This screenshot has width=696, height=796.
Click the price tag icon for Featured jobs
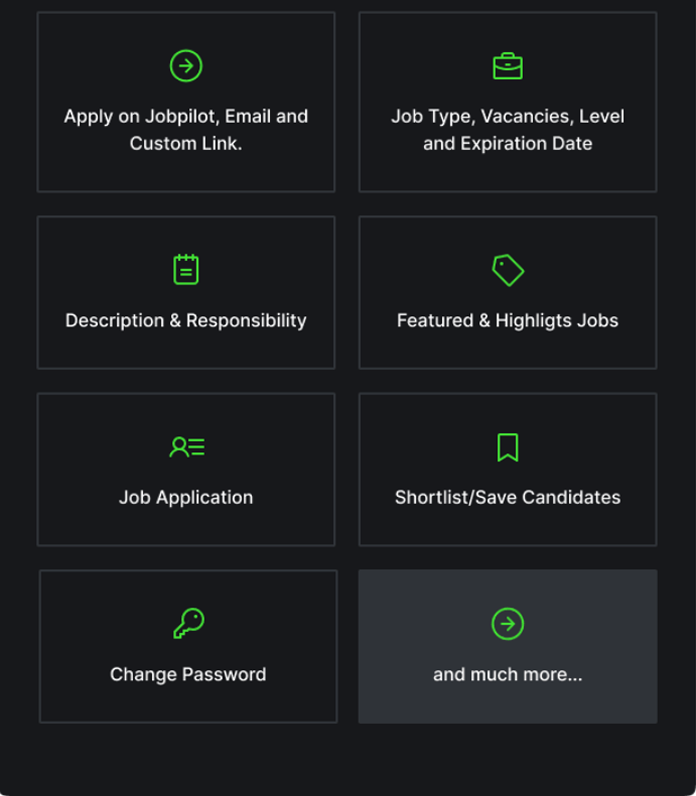click(x=508, y=270)
